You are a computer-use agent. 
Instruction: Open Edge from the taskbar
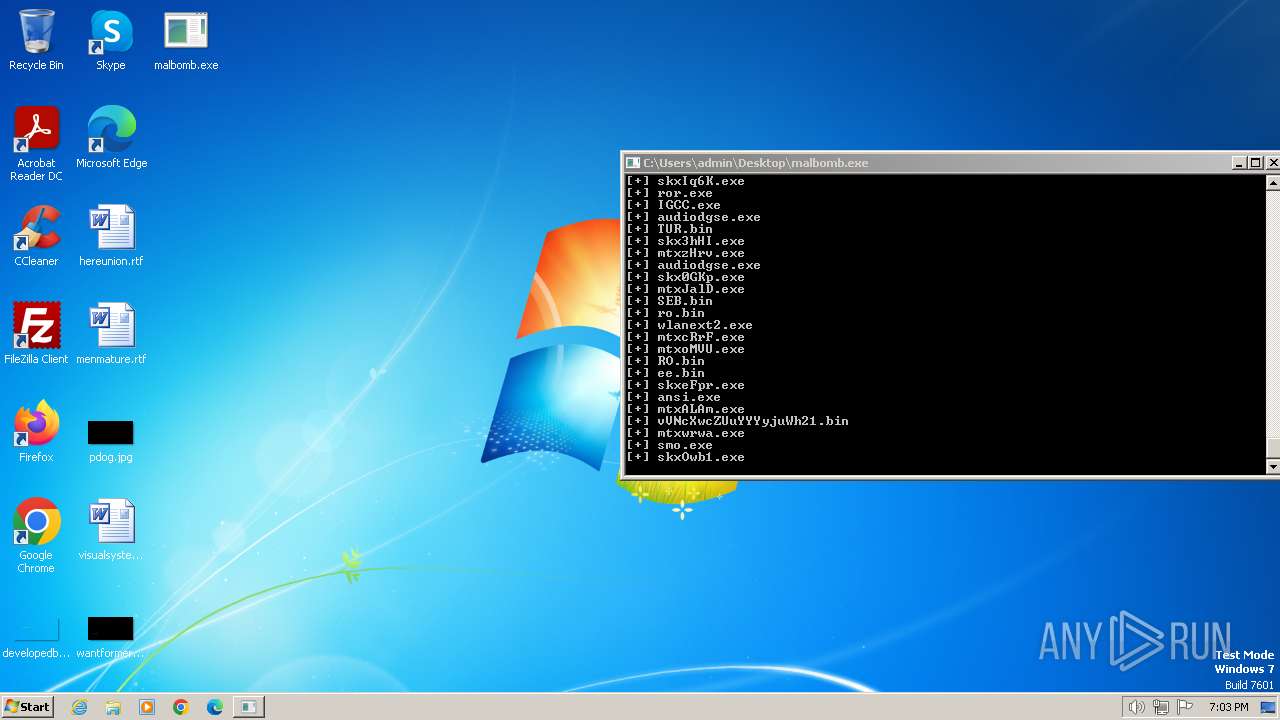pyautogui.click(x=215, y=707)
